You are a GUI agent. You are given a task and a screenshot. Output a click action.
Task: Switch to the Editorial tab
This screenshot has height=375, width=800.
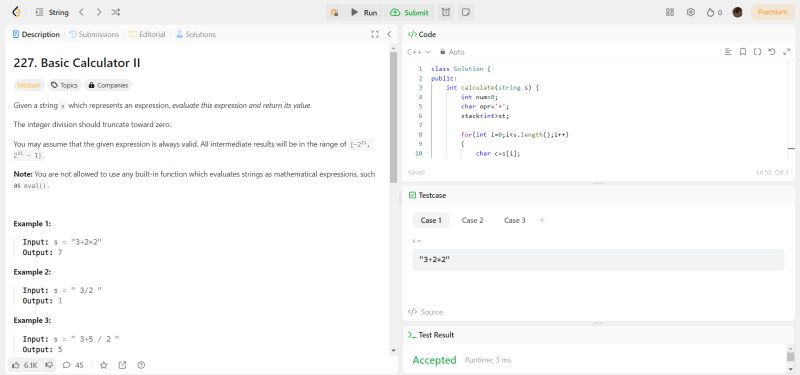[x=147, y=34]
